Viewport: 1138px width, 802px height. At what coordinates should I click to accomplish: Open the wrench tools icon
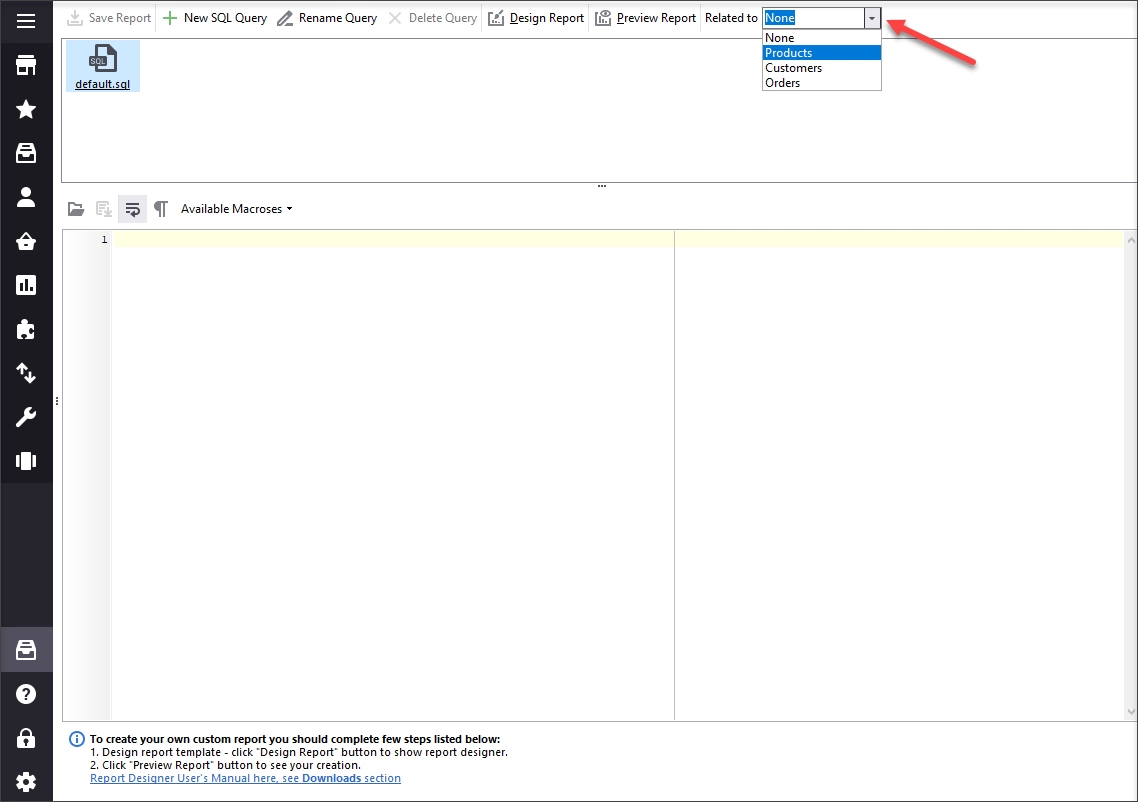coord(26,417)
